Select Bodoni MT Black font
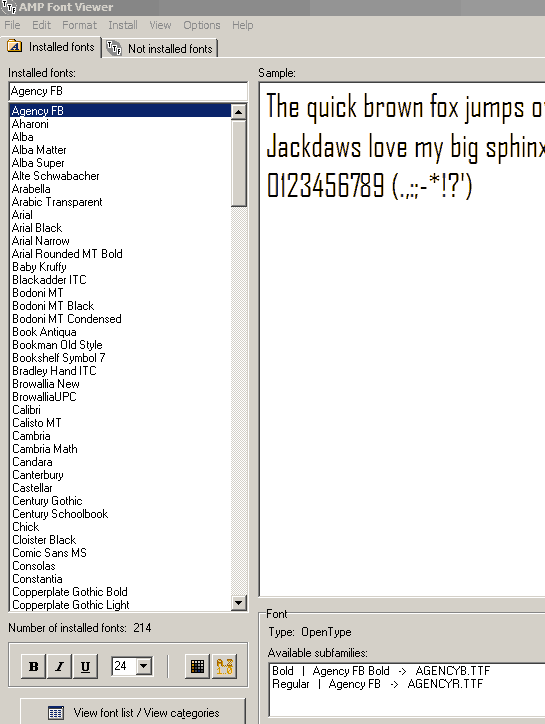Screen dimensions: 545x724 click(120, 306)
